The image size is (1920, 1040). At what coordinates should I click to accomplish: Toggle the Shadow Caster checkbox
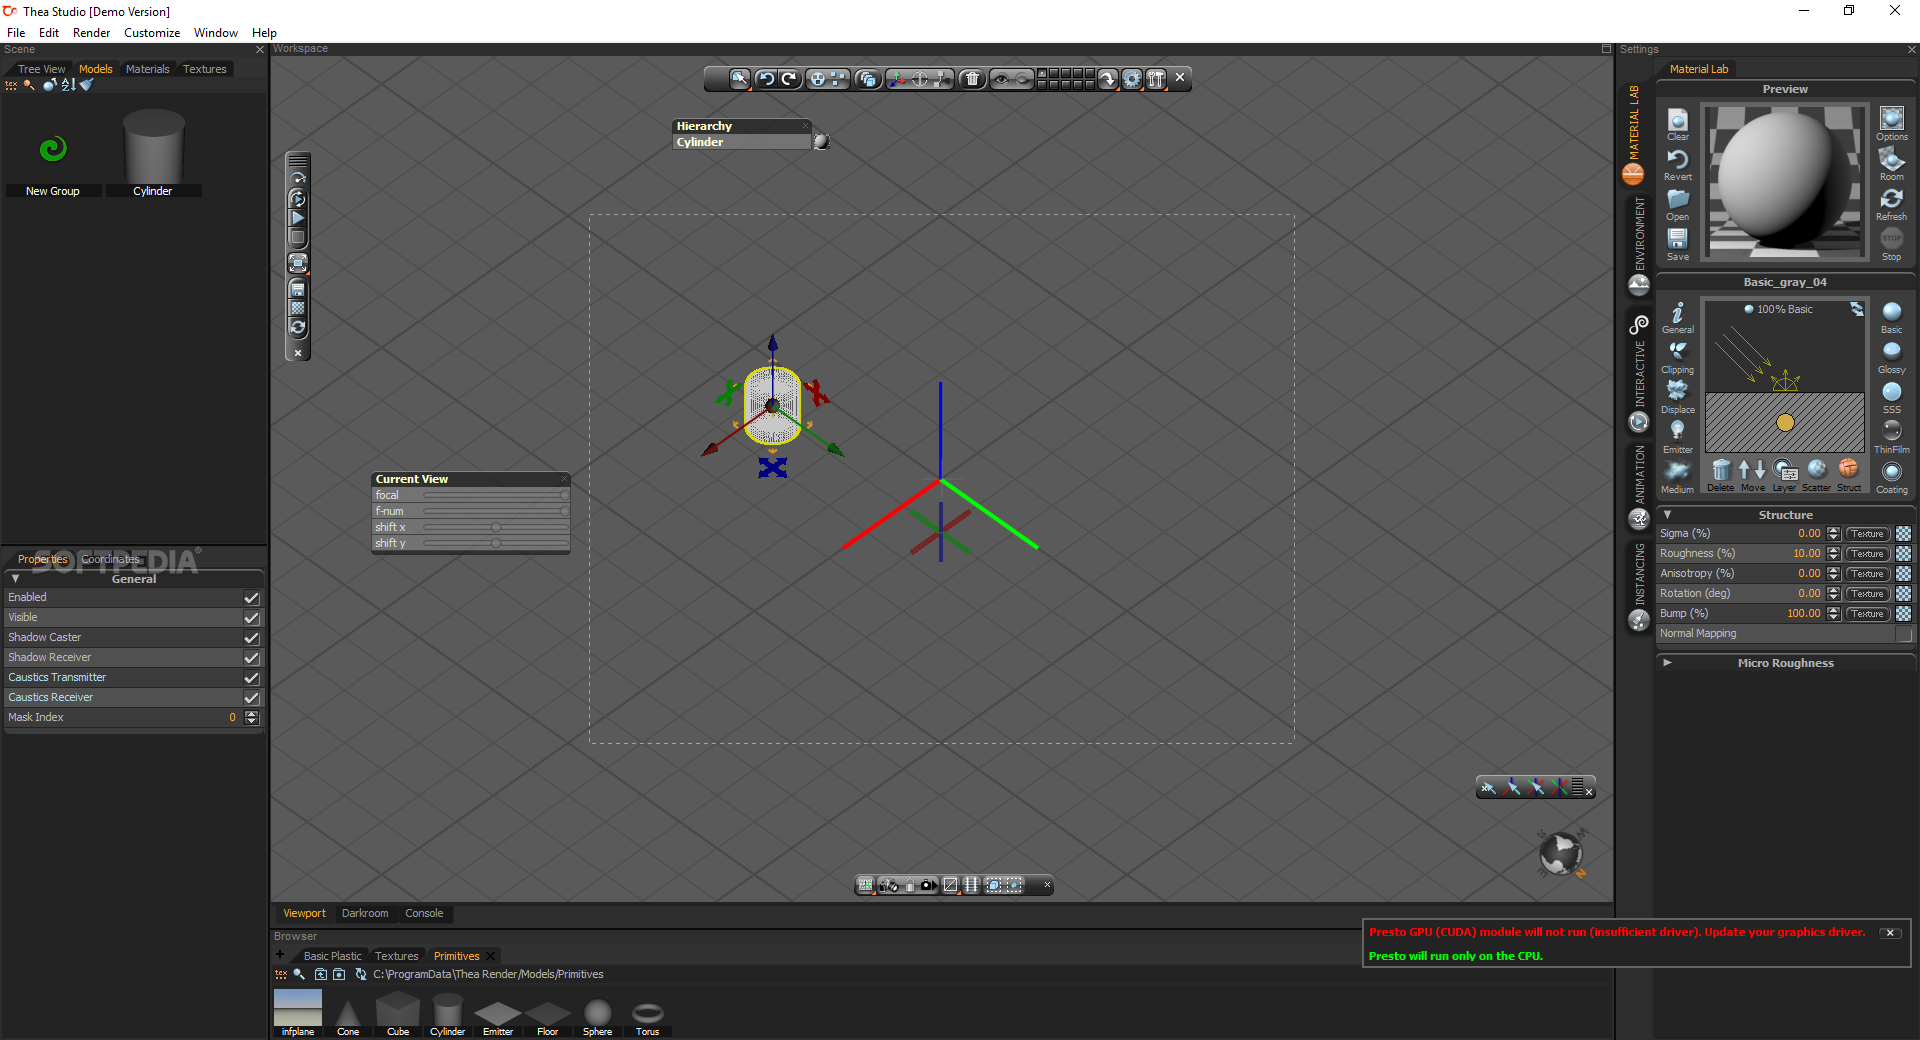252,638
